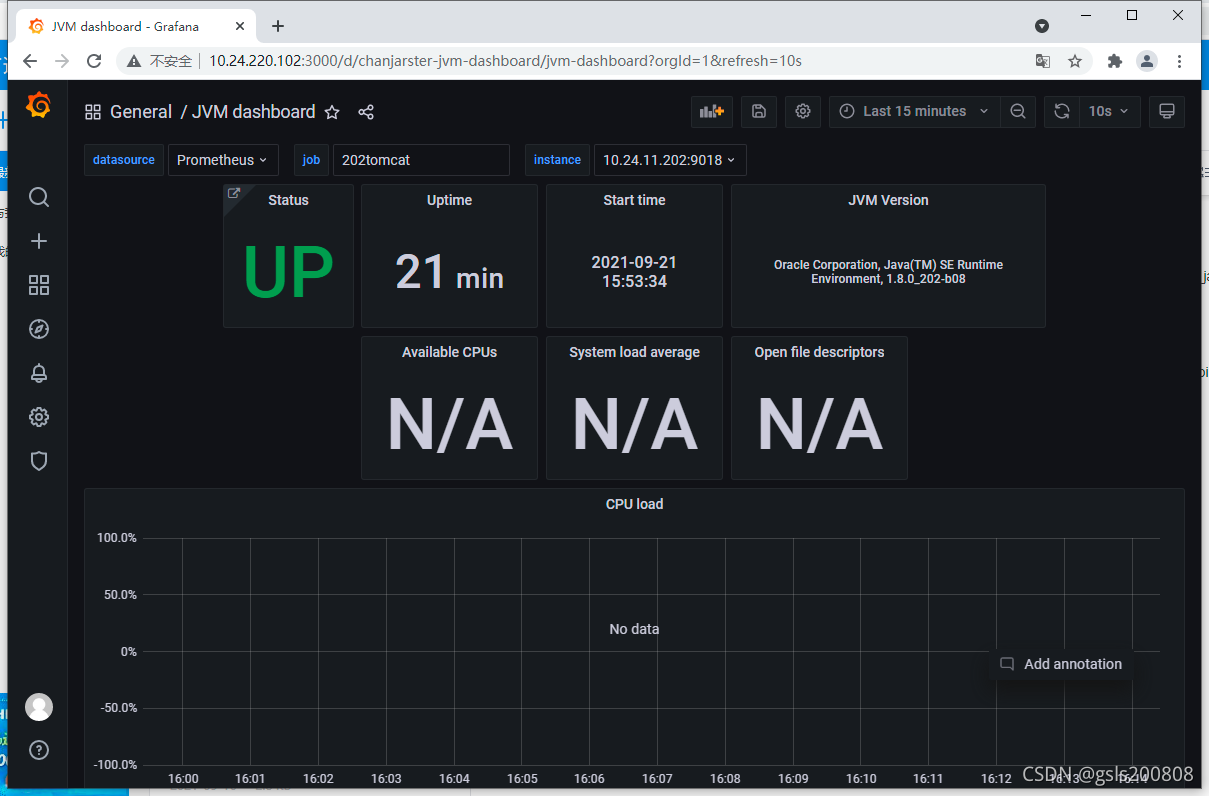Zoom out the time range

(x=1018, y=111)
